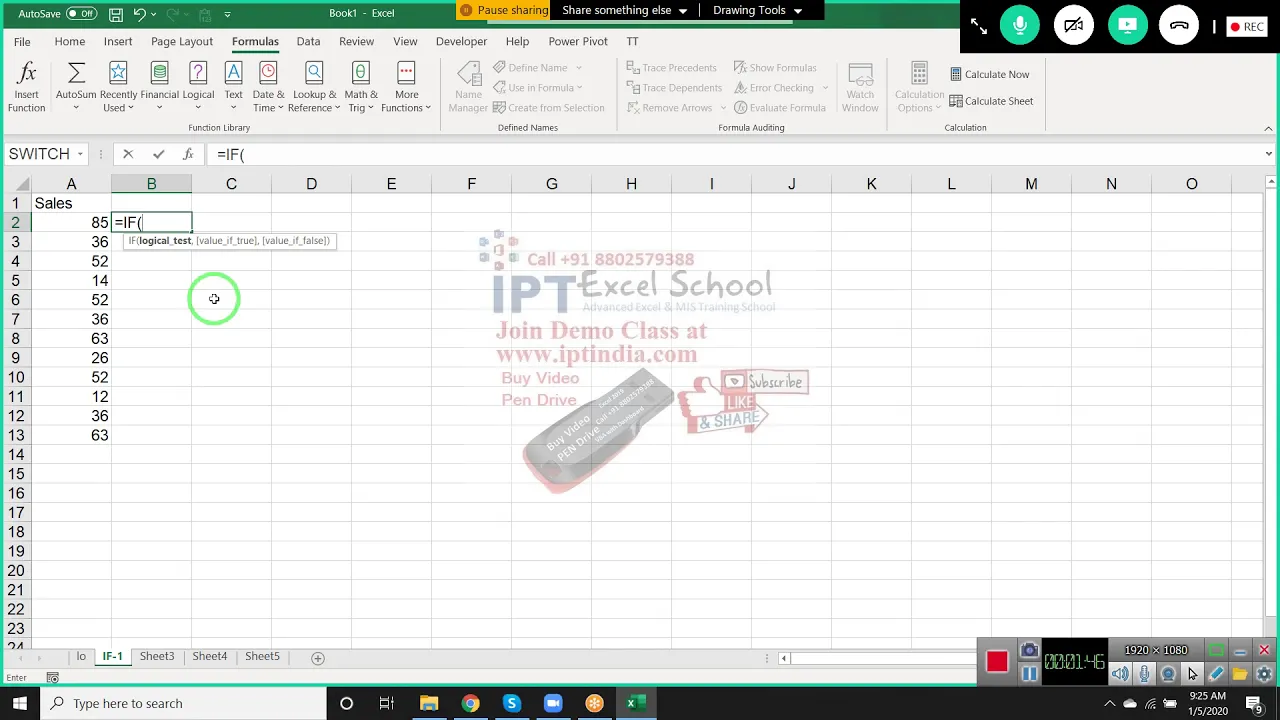Switch to the Data ribbon tab
Viewport: 1280px width, 720px height.
pyautogui.click(x=308, y=41)
